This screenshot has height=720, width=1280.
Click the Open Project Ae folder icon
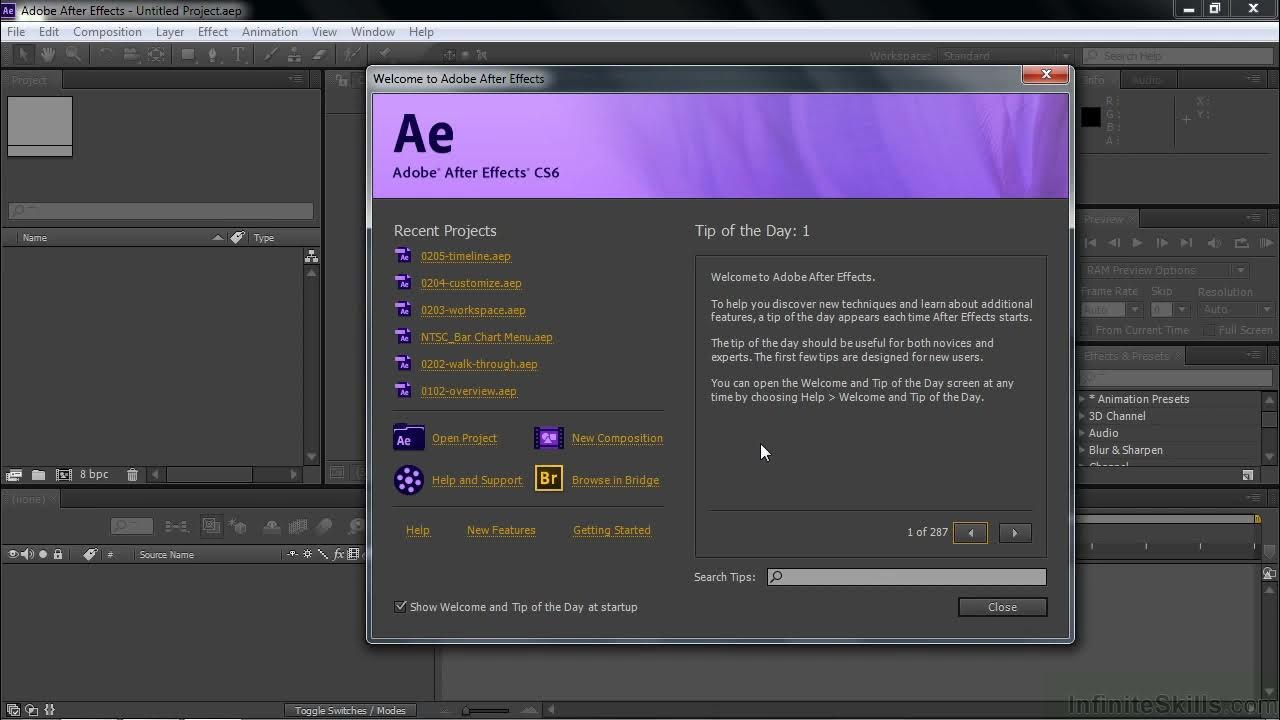[409, 438]
